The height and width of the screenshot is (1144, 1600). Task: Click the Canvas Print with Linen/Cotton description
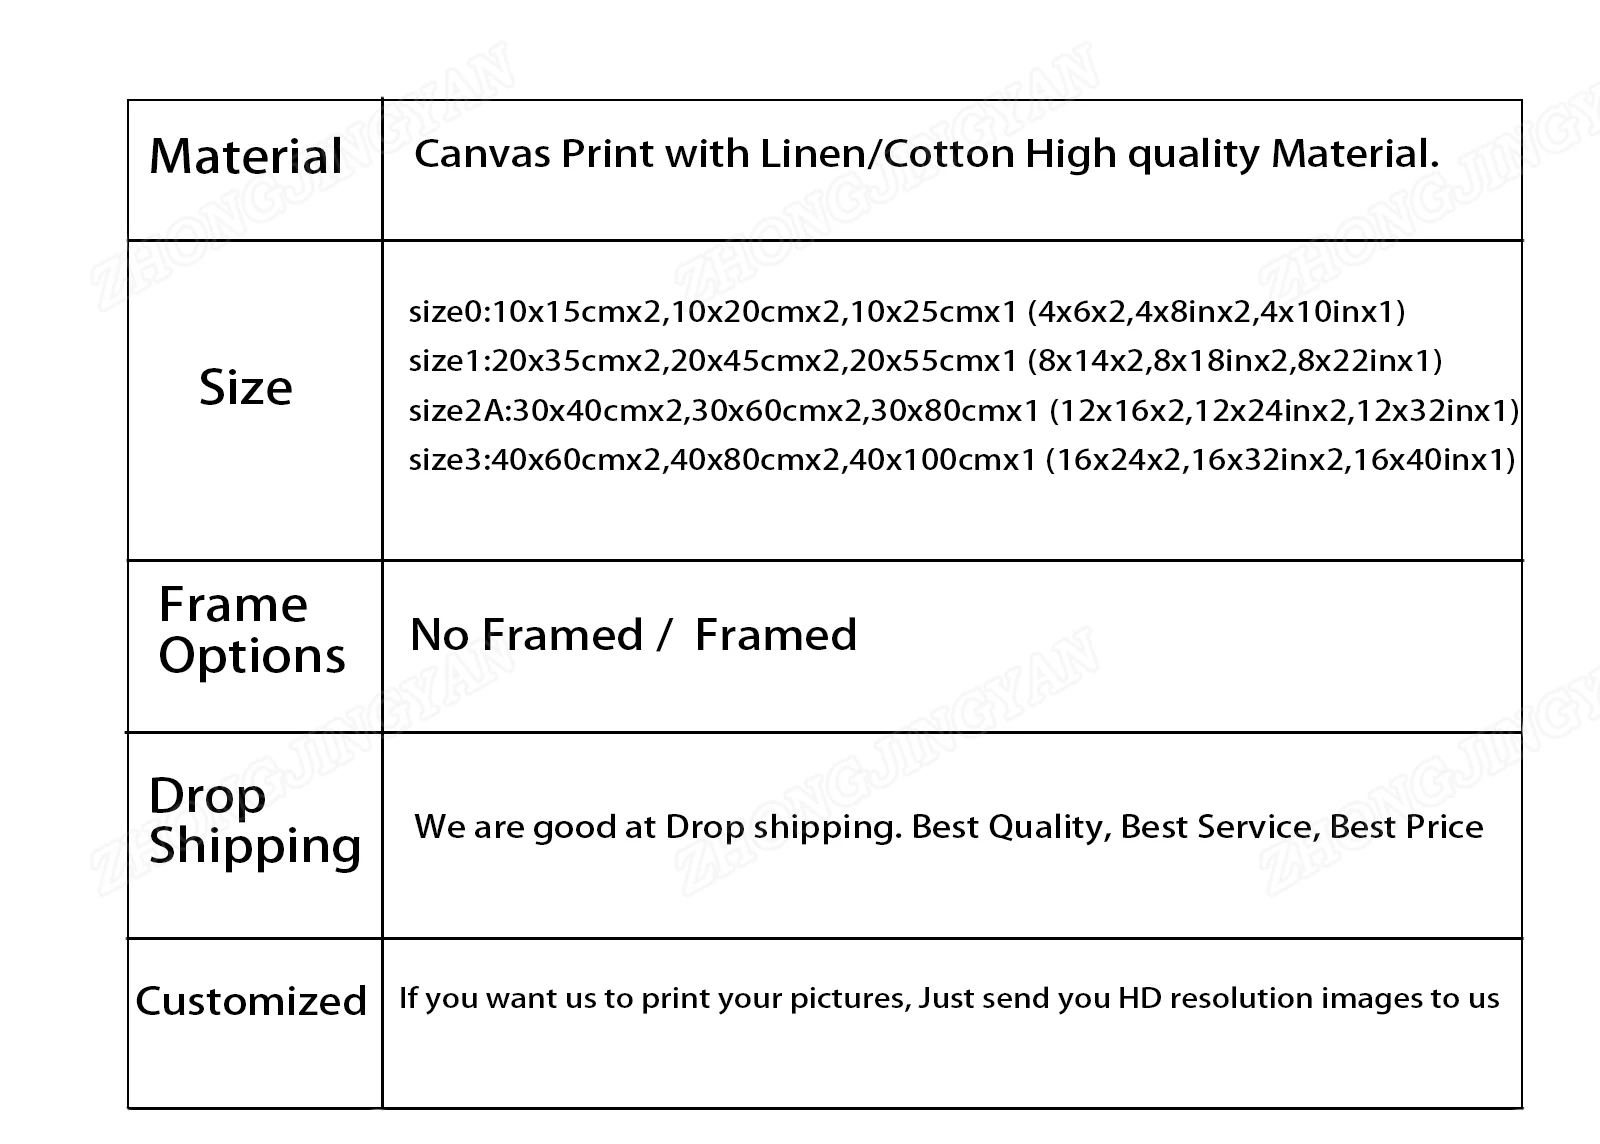click(926, 154)
